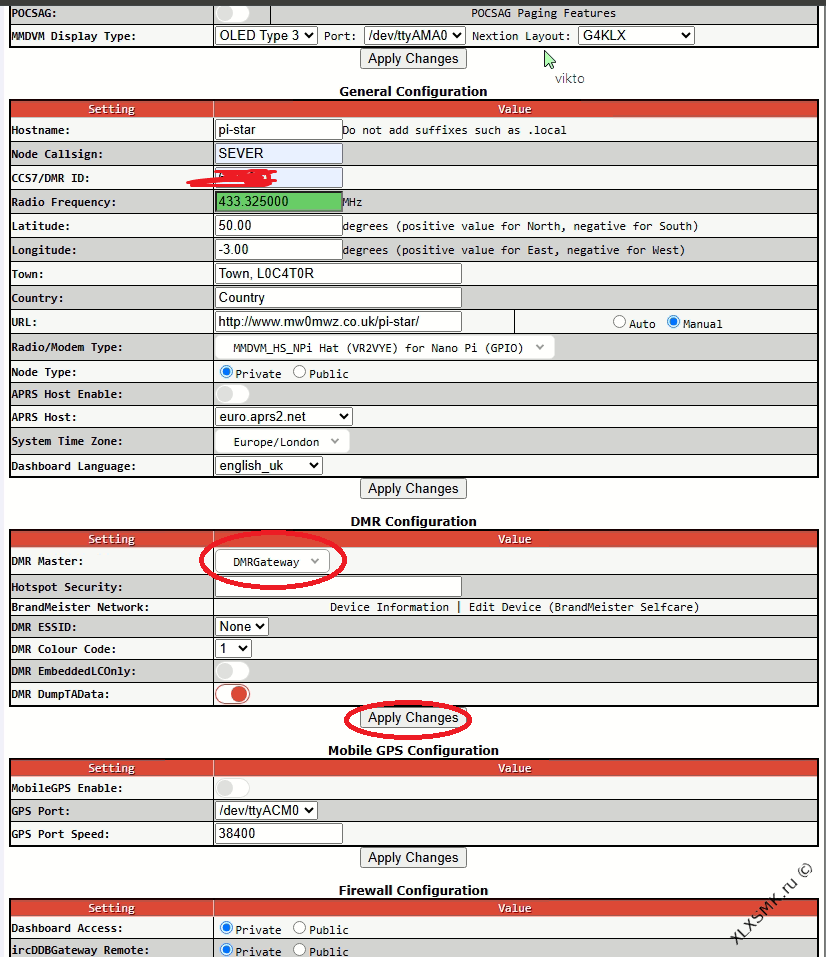
Task: Open the Dashboard Language dropdown
Action: tap(269, 466)
